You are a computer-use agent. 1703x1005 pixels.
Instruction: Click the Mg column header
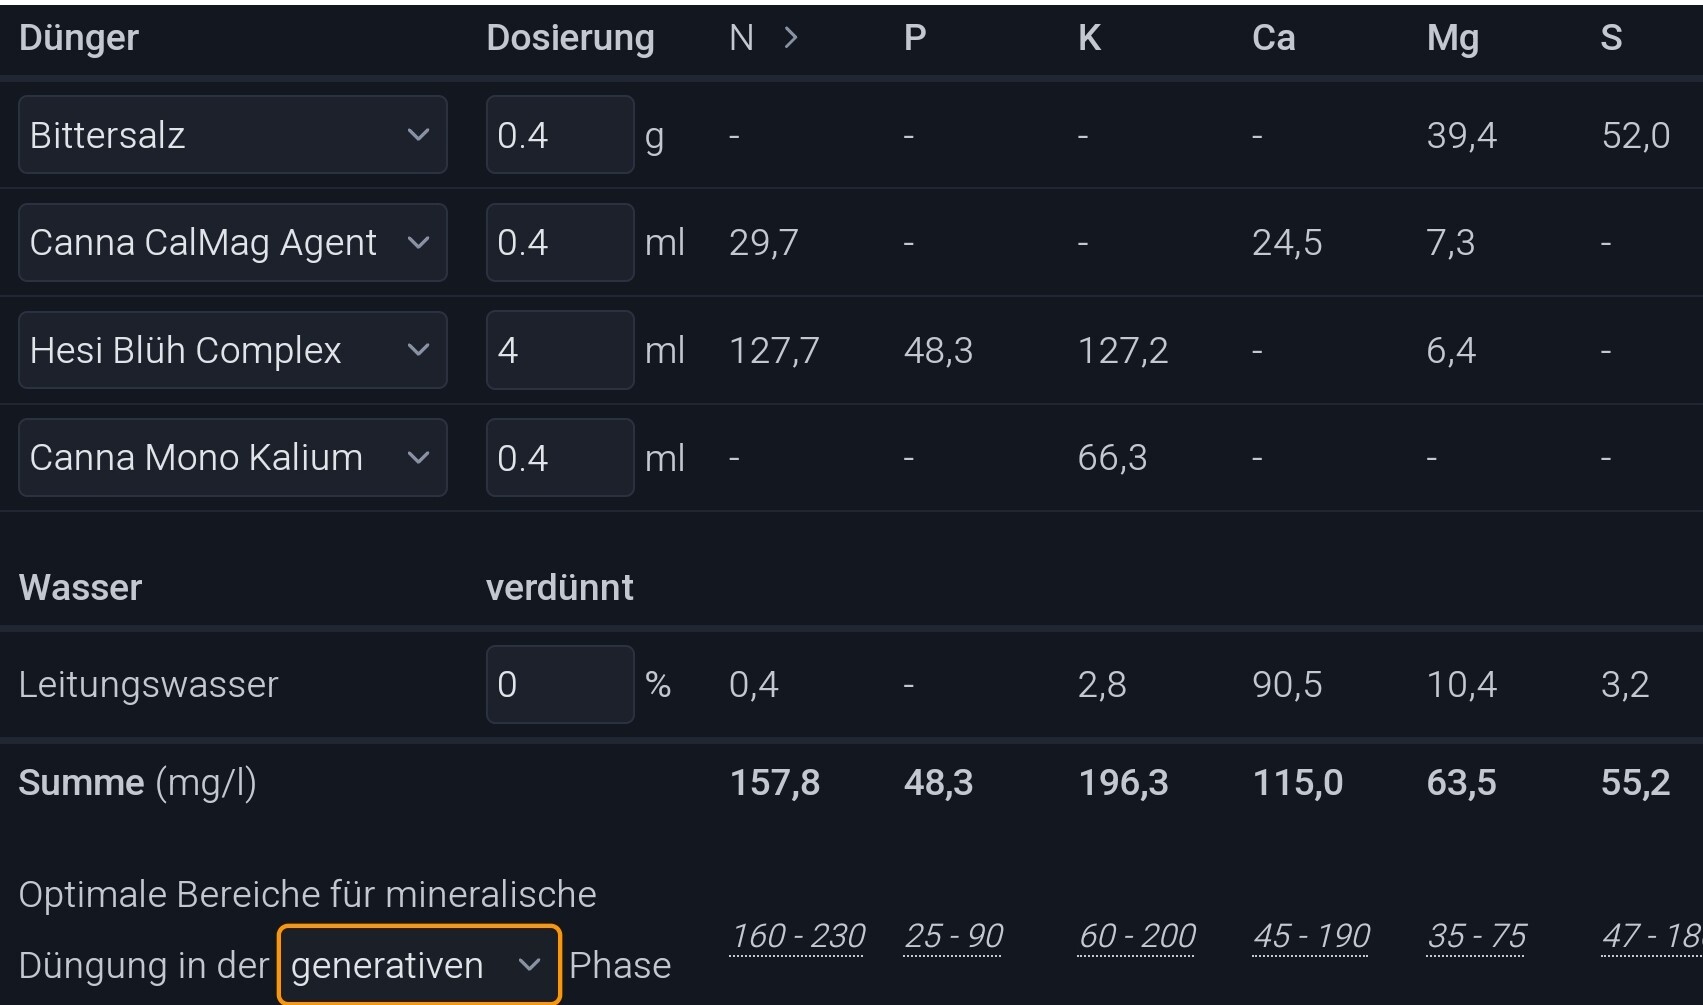point(1452,38)
